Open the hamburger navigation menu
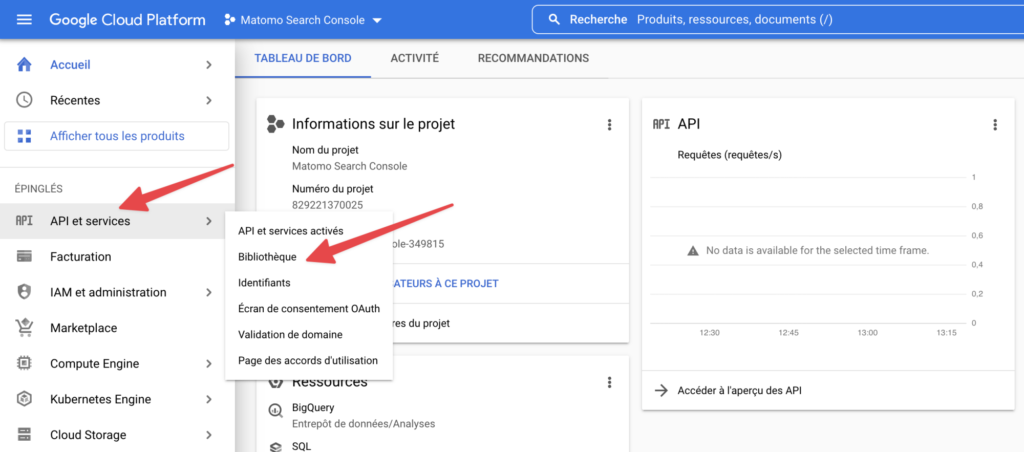Viewport: 1024px width, 452px height. click(24, 20)
